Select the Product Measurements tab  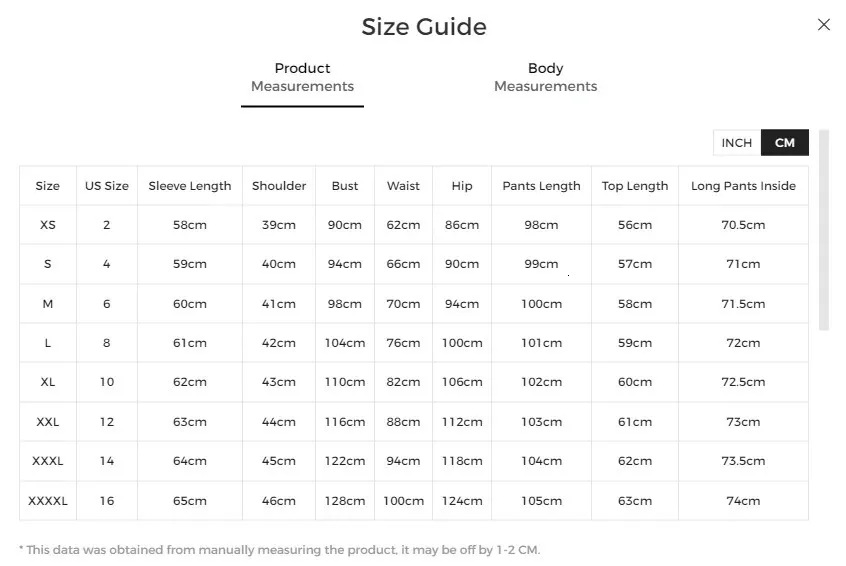(x=302, y=77)
